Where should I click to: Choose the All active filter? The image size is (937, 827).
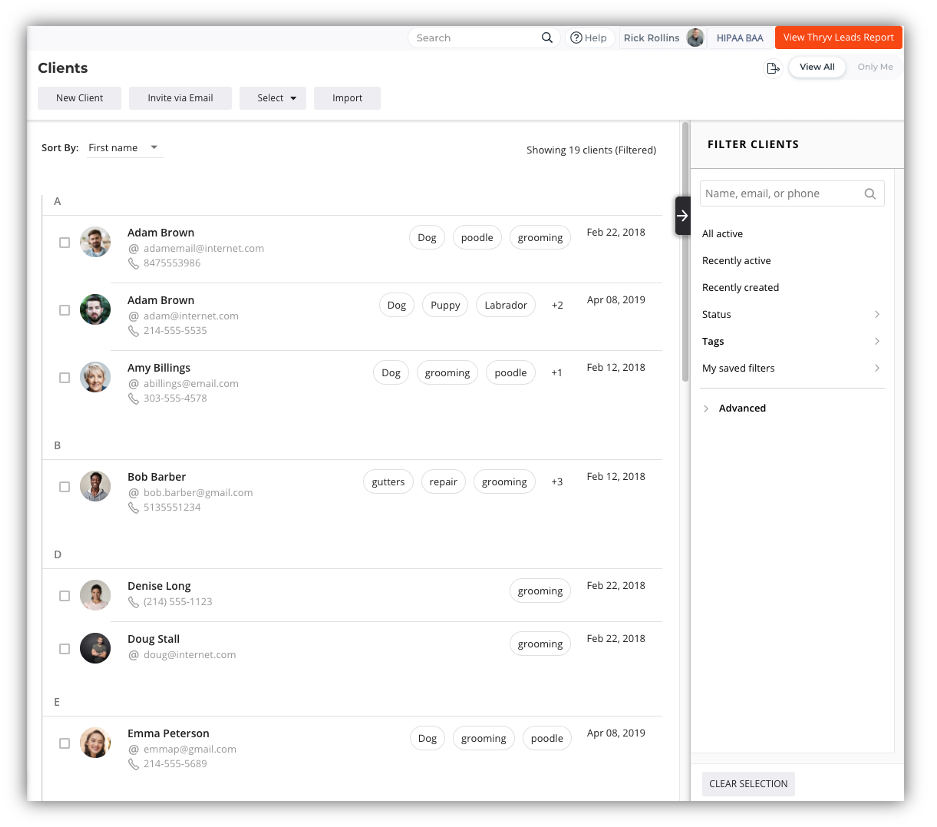click(722, 233)
